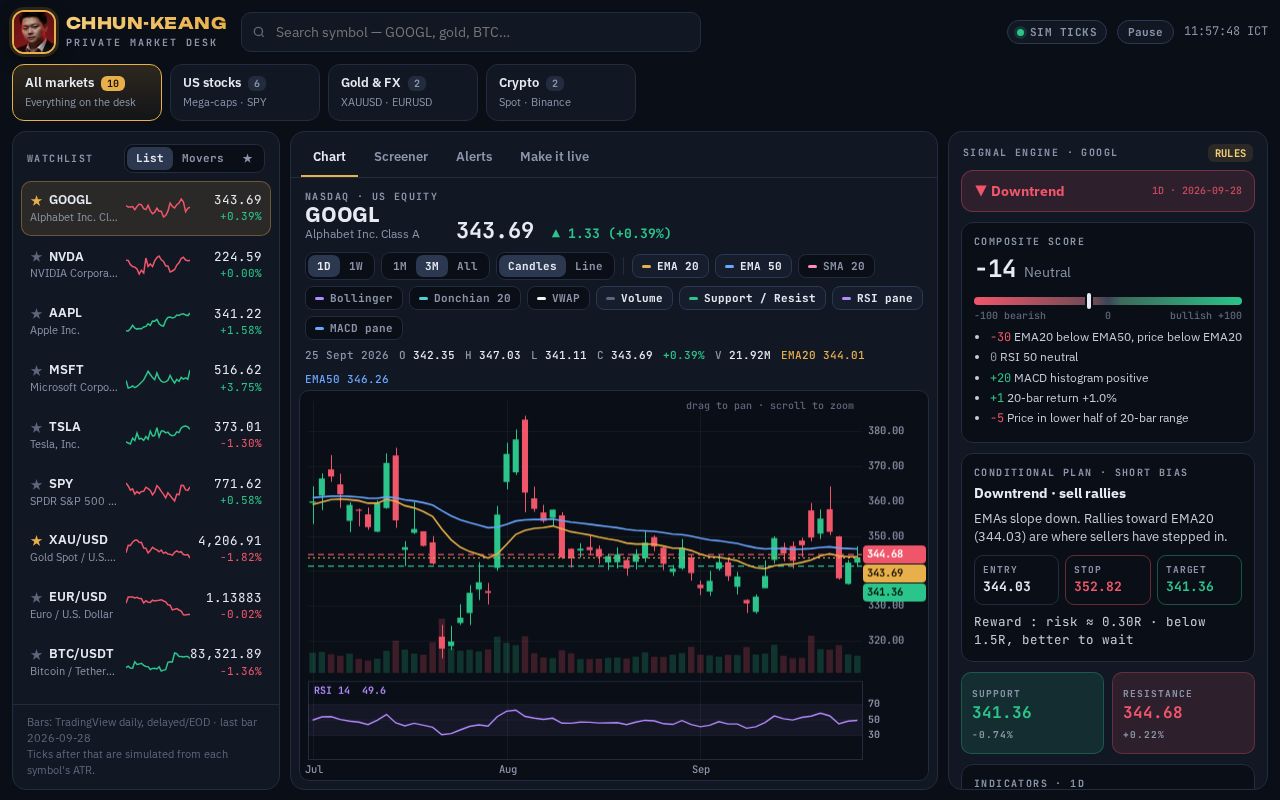Toggle the MACD pane

[354, 328]
